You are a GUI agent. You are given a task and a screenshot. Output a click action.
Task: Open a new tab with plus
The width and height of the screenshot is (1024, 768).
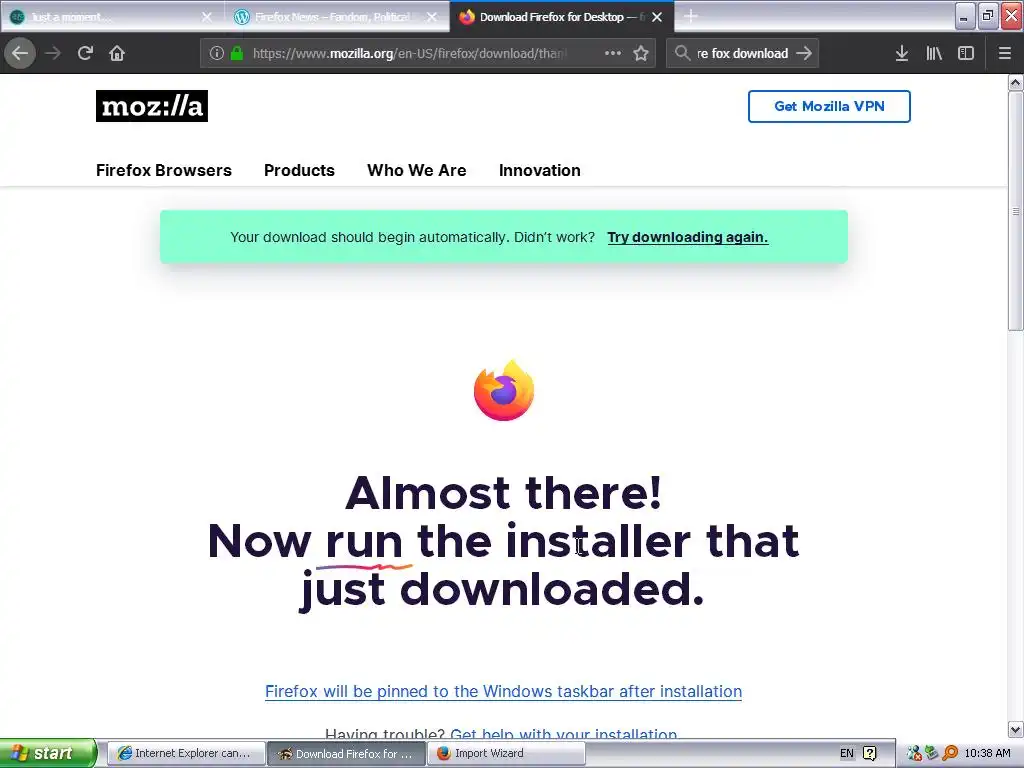point(690,16)
